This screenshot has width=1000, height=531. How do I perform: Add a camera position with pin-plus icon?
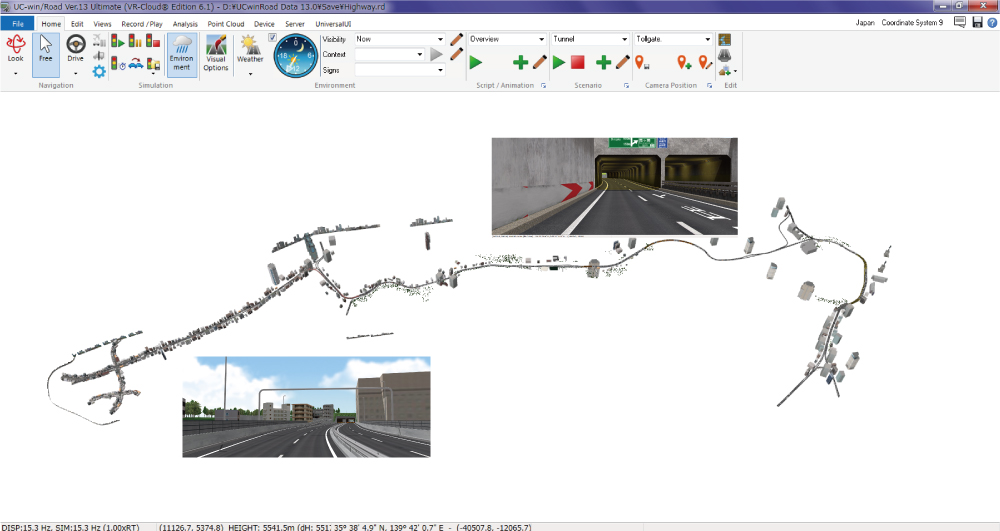(684, 62)
